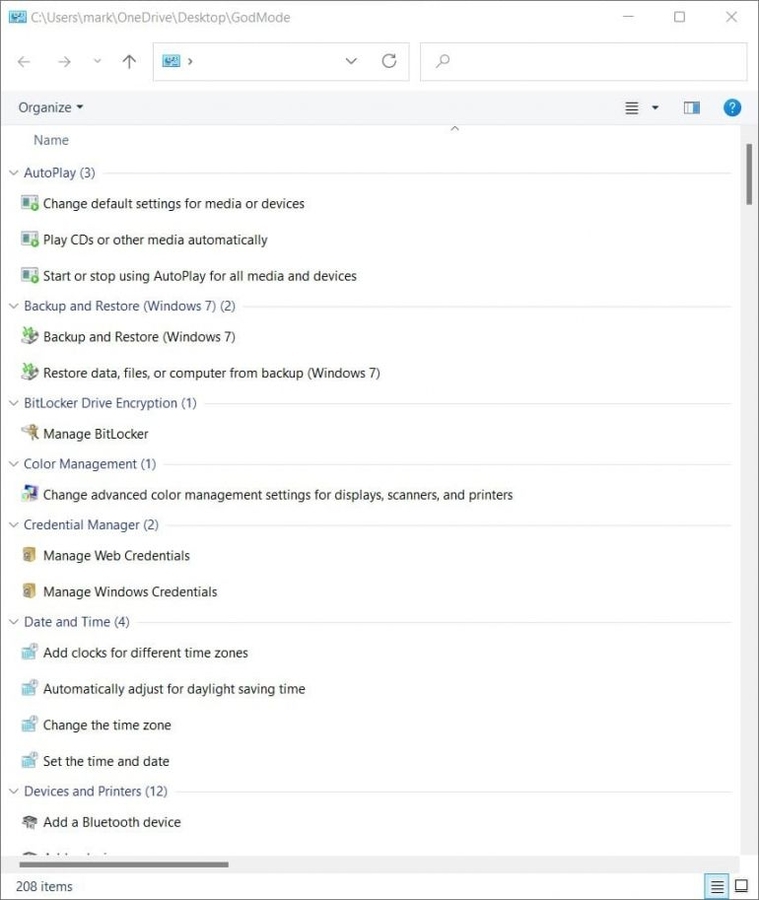Click the Add a Bluetooth device icon
Image resolution: width=759 pixels, height=900 pixels.
click(29, 822)
